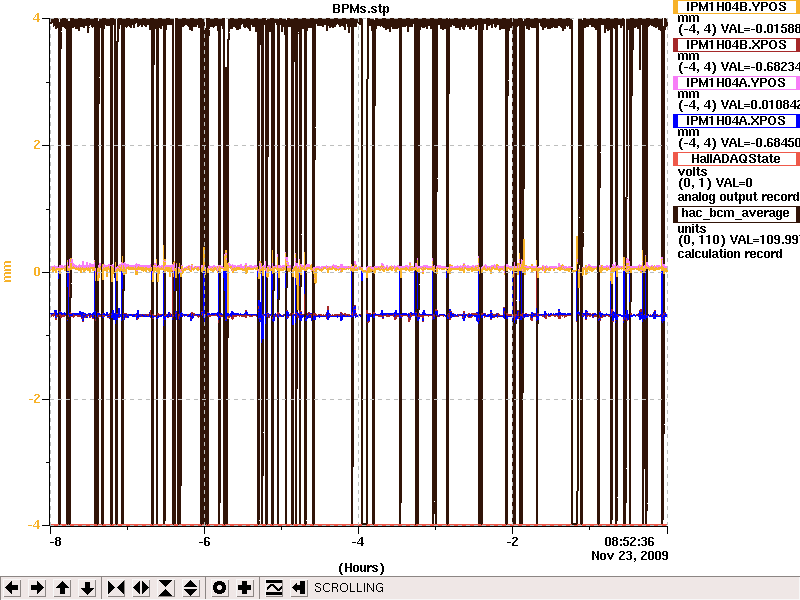Click the "calculation record" description
The width and height of the screenshot is (800, 600).
click(730, 254)
